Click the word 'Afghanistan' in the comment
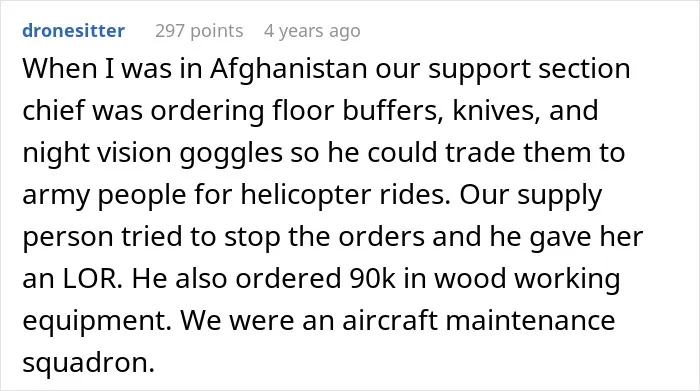Viewport: 700px width, 391px height. click(288, 69)
